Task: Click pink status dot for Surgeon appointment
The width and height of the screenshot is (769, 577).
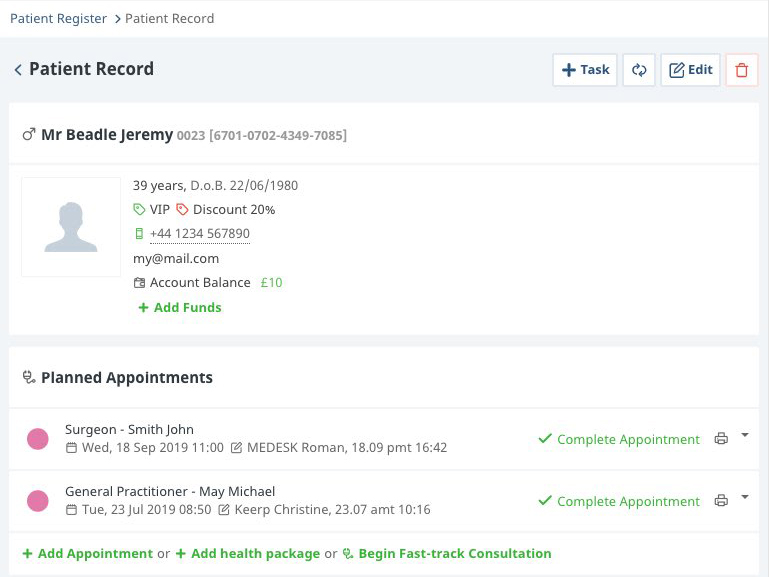Action: [38, 439]
